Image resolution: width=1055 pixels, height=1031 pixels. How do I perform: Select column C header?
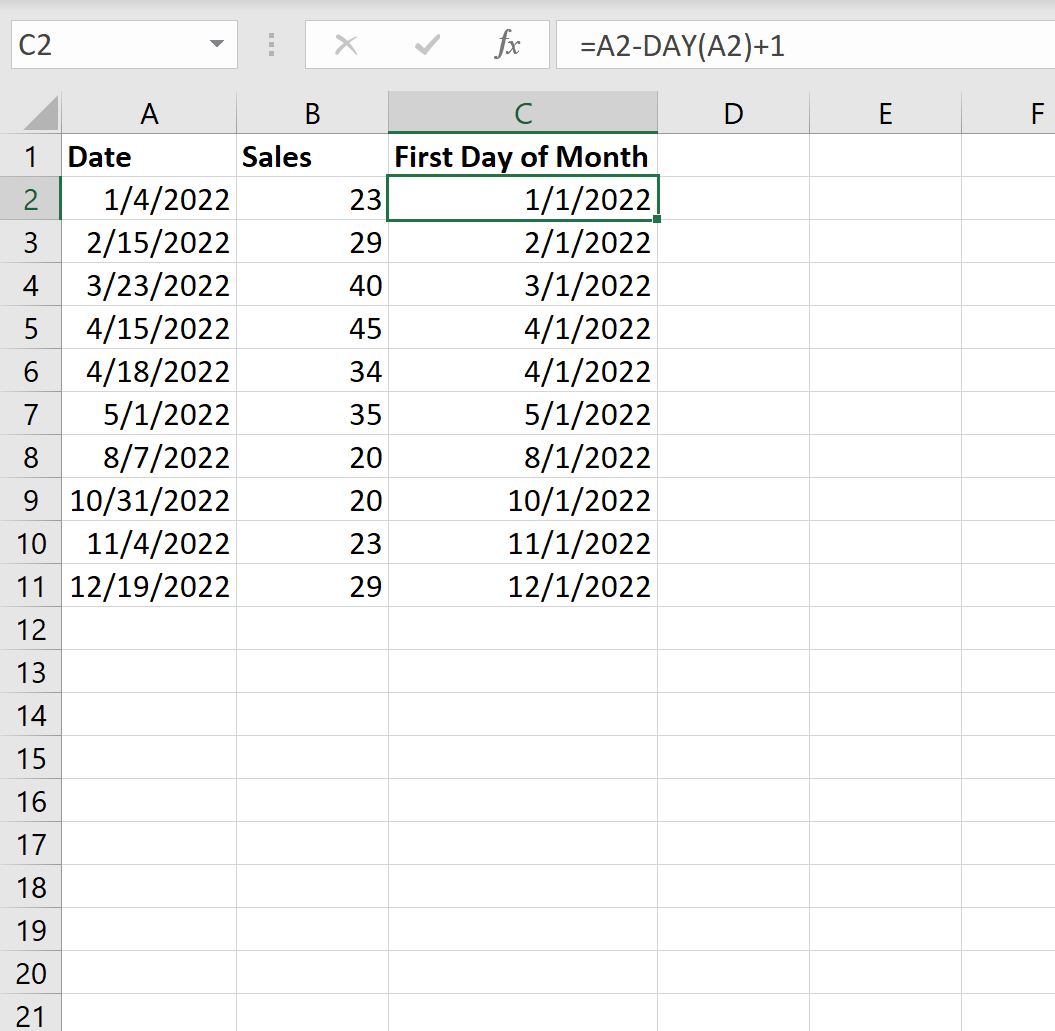coord(523,113)
